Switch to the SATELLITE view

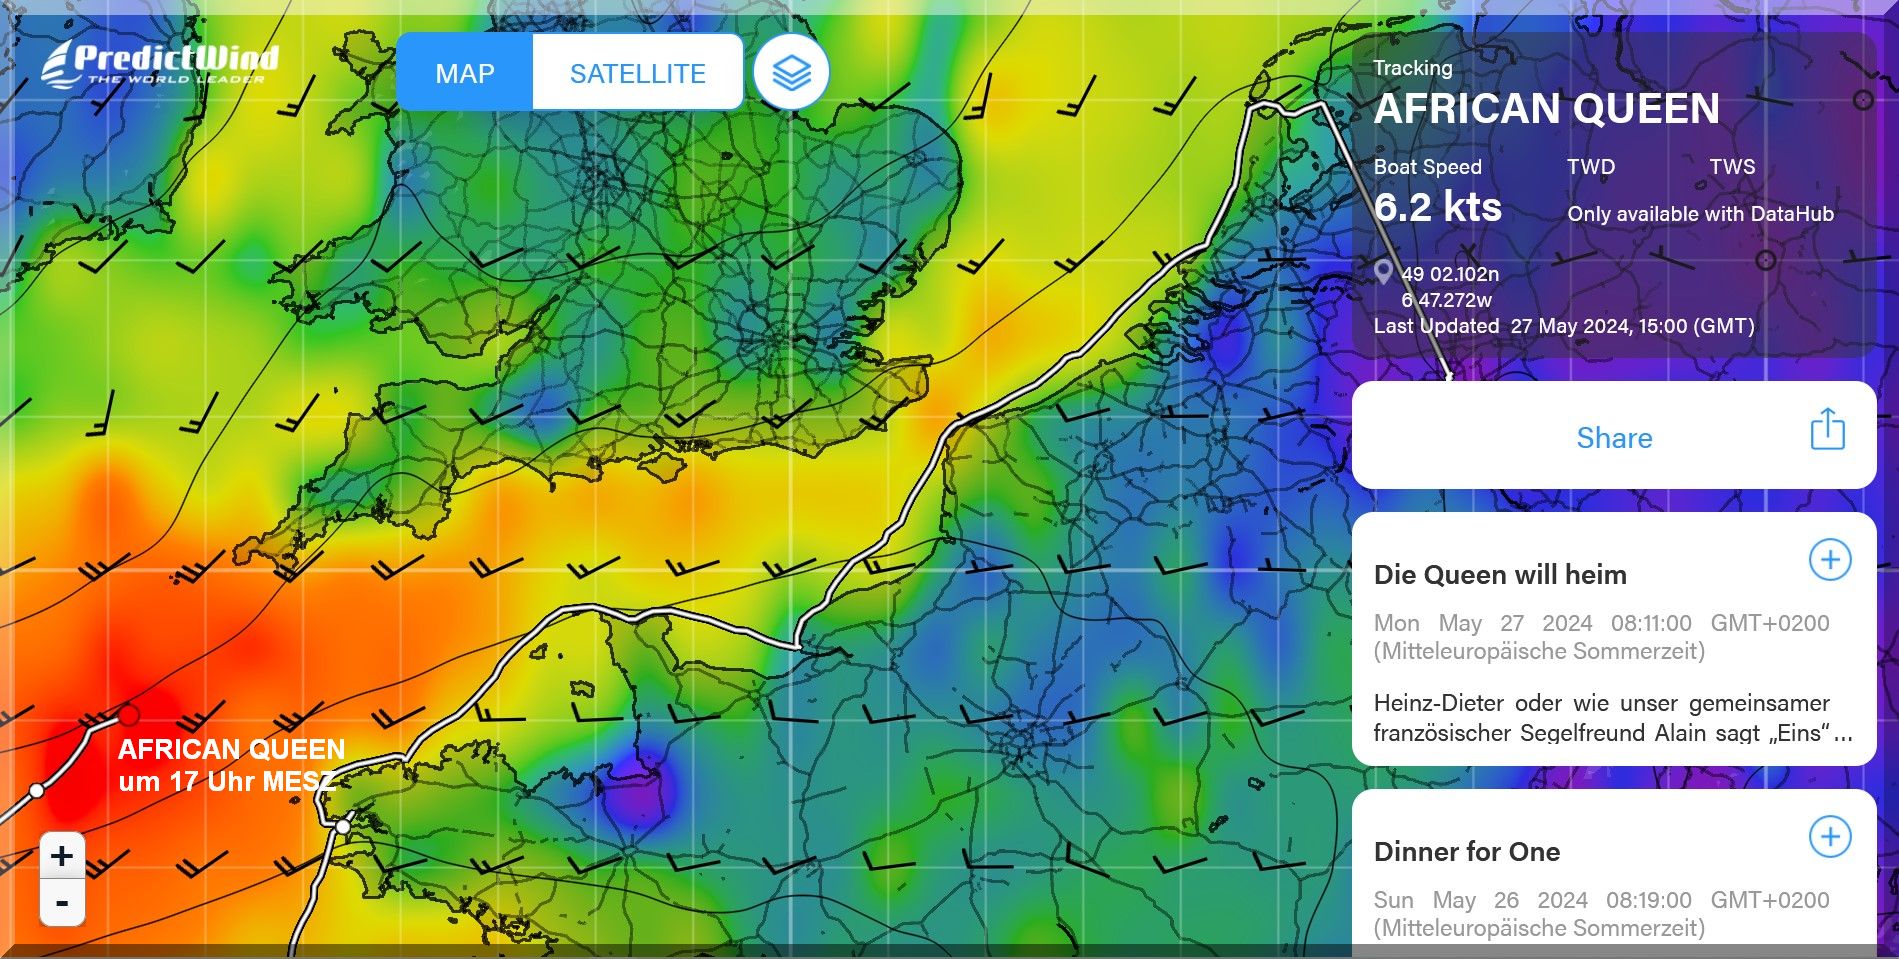coord(637,73)
